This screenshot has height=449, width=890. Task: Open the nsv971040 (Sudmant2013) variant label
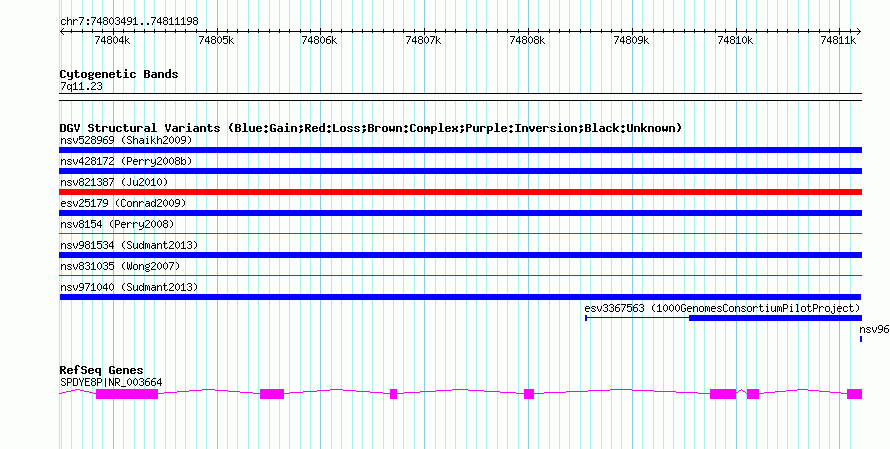click(129, 287)
